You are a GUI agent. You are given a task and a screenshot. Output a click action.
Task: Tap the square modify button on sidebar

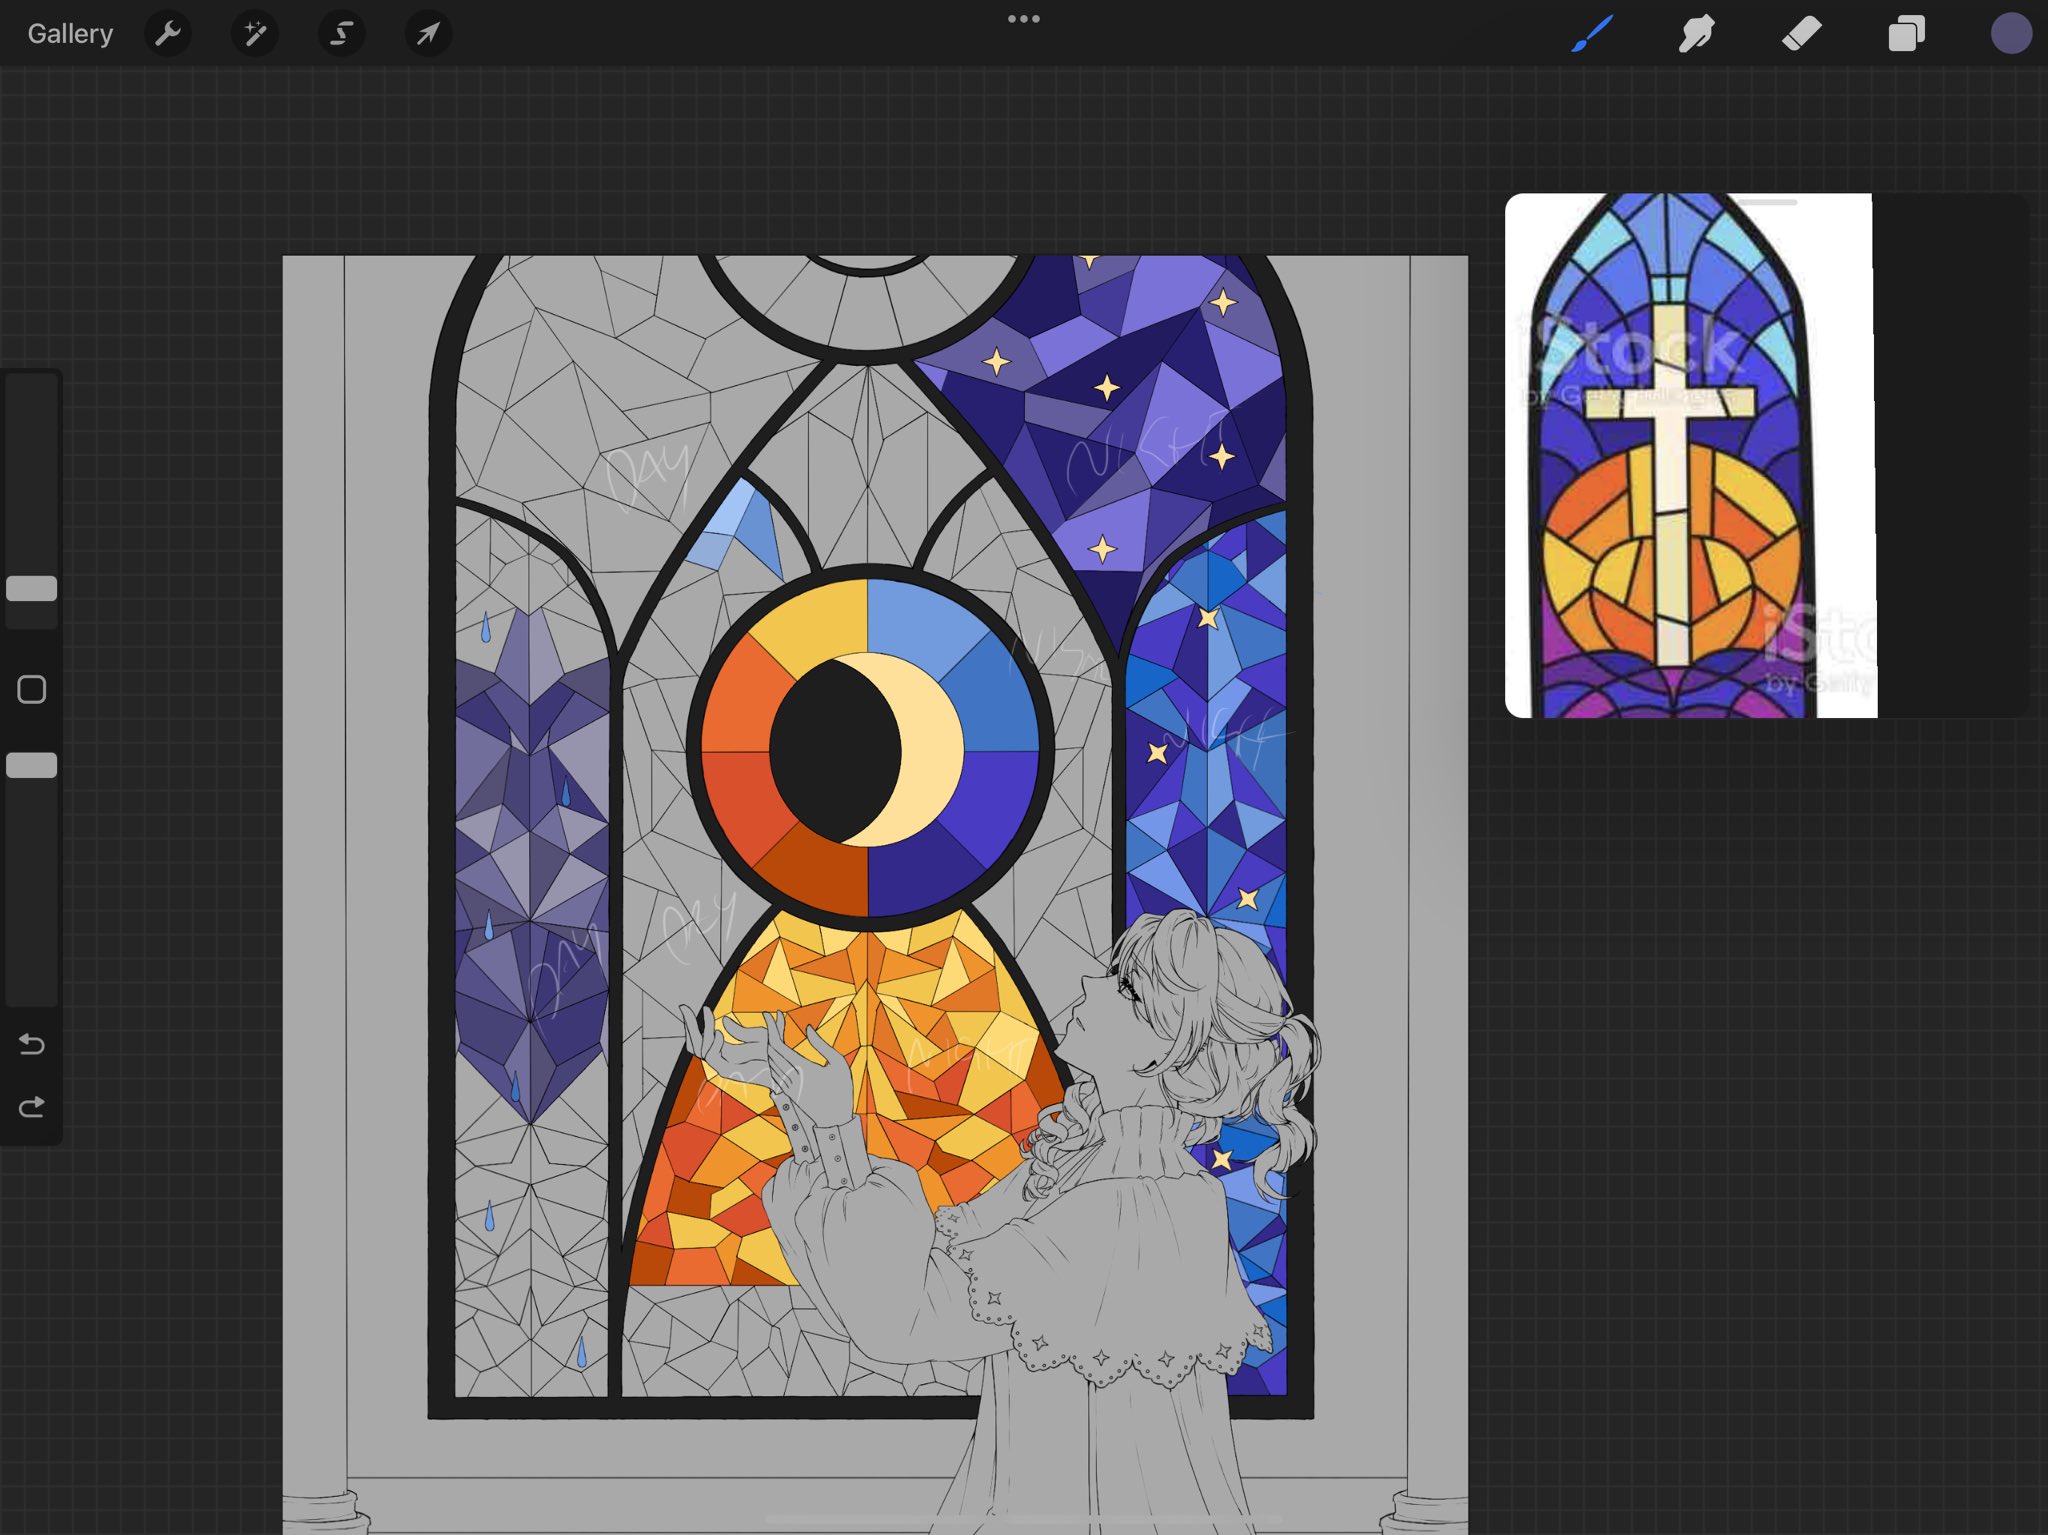pyautogui.click(x=32, y=690)
